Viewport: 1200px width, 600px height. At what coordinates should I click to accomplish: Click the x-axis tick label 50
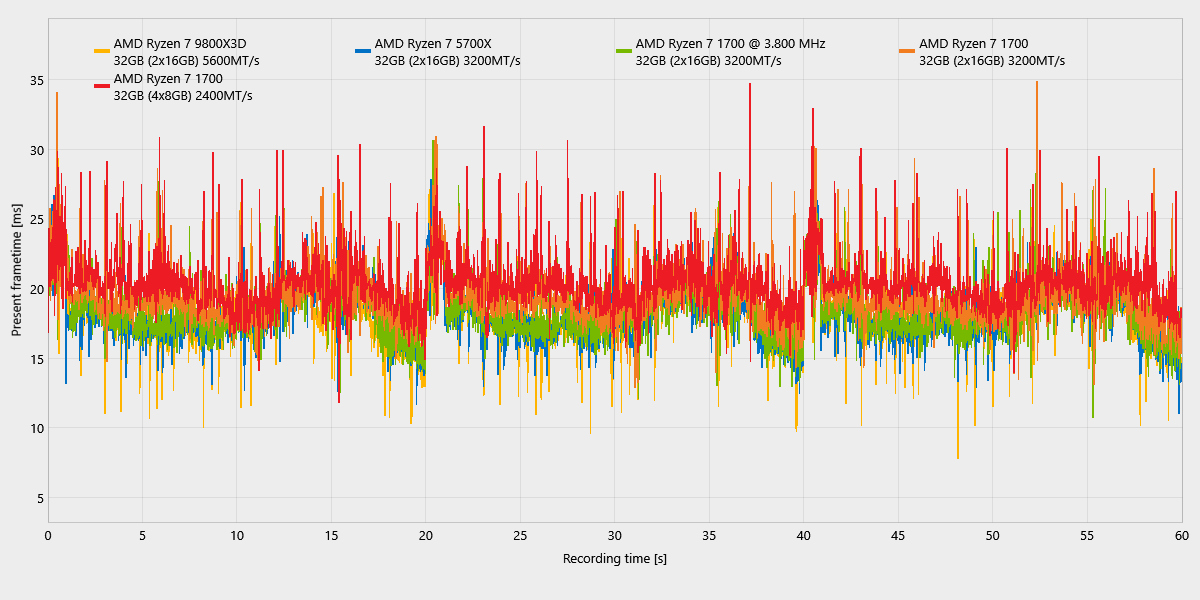pyautogui.click(x=993, y=535)
